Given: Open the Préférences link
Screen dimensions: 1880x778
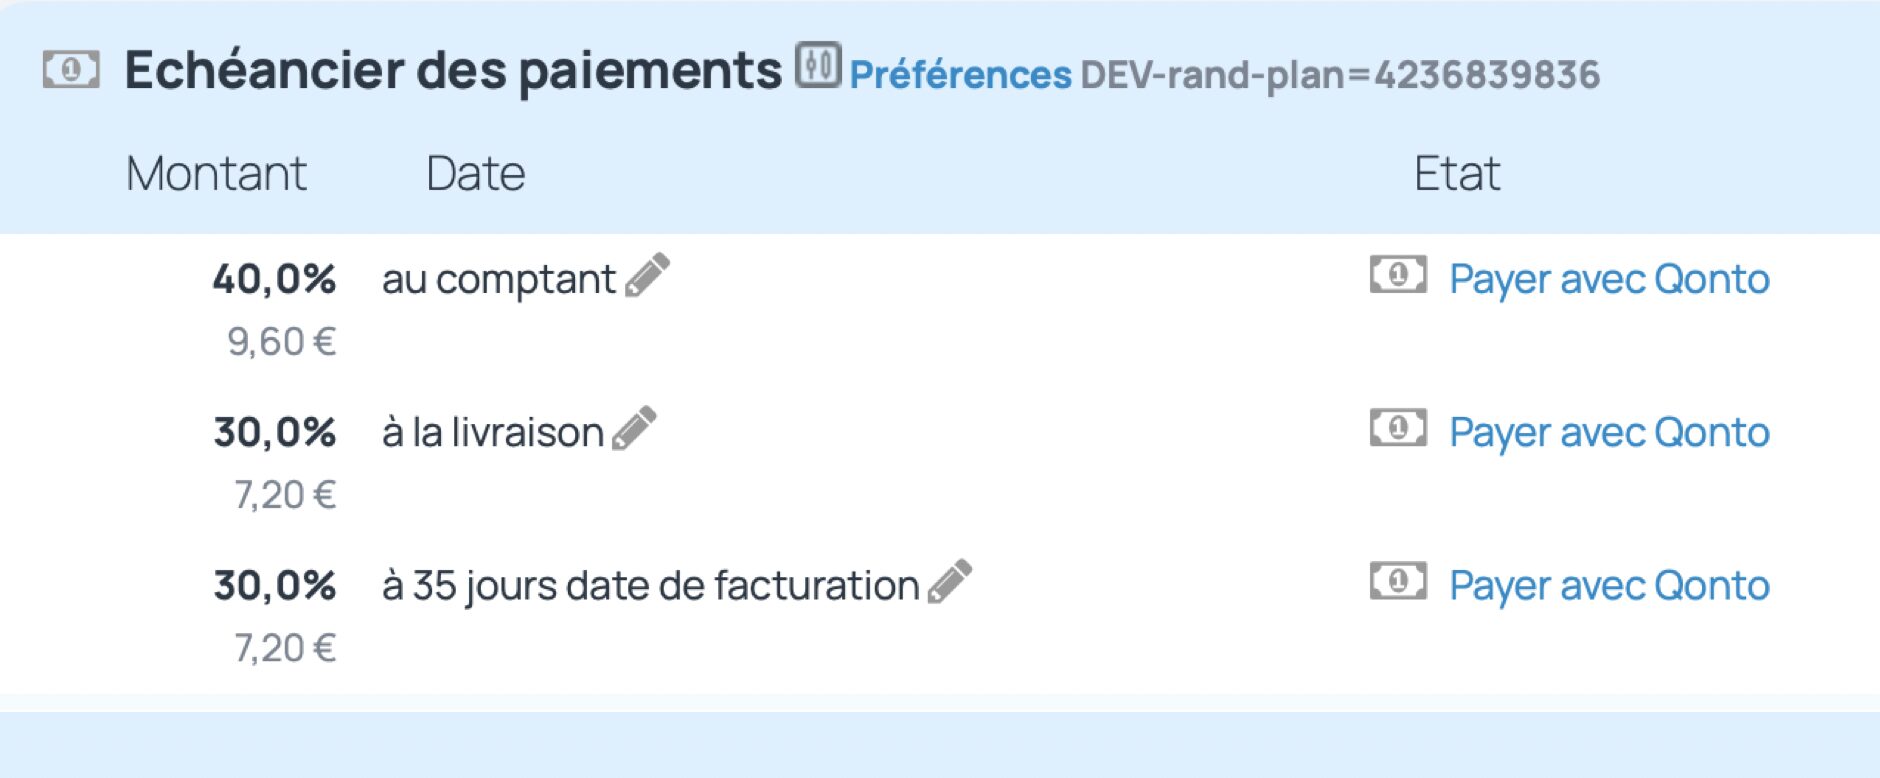Looking at the screenshot, I should point(960,75).
